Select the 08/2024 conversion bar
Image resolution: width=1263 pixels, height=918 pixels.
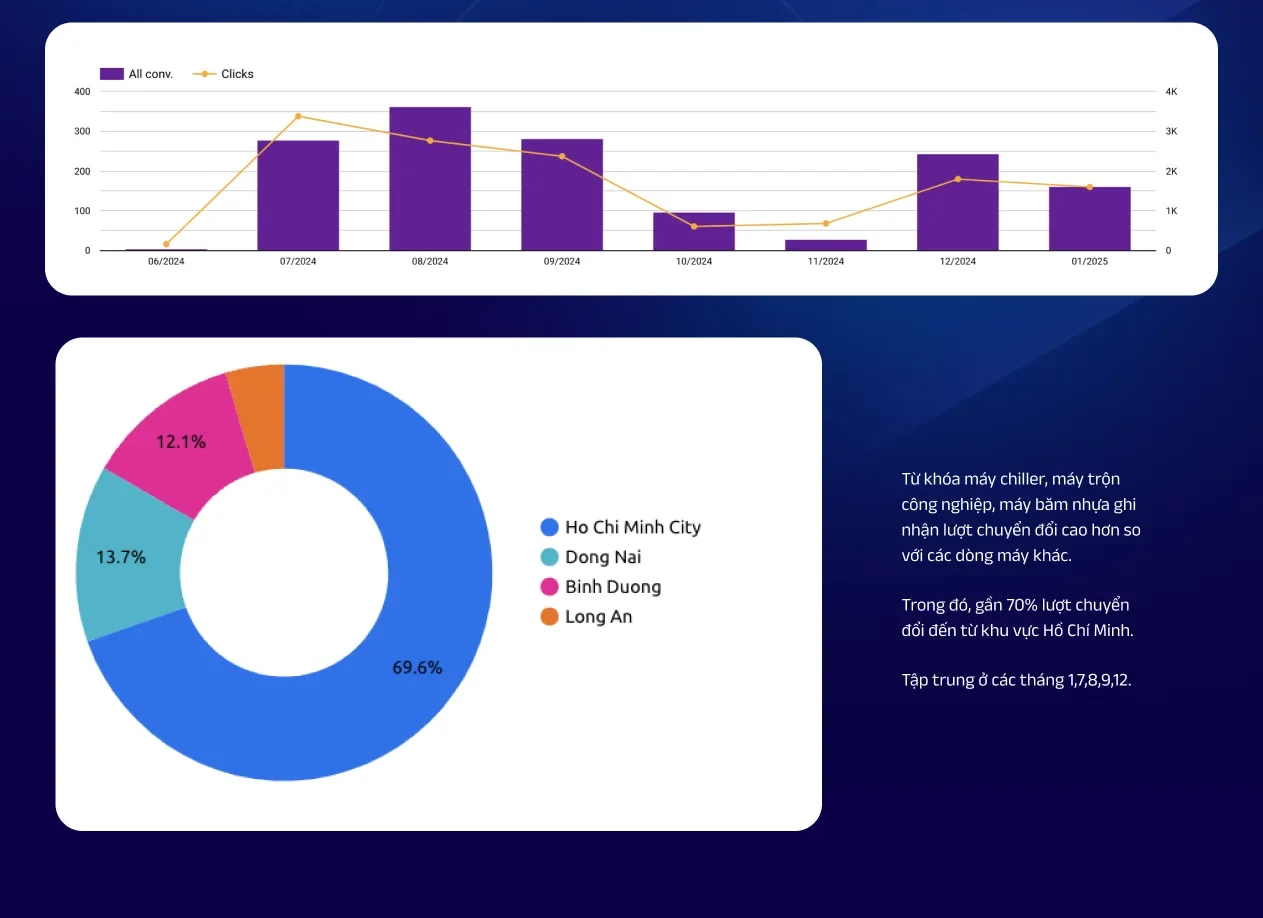click(x=430, y=178)
